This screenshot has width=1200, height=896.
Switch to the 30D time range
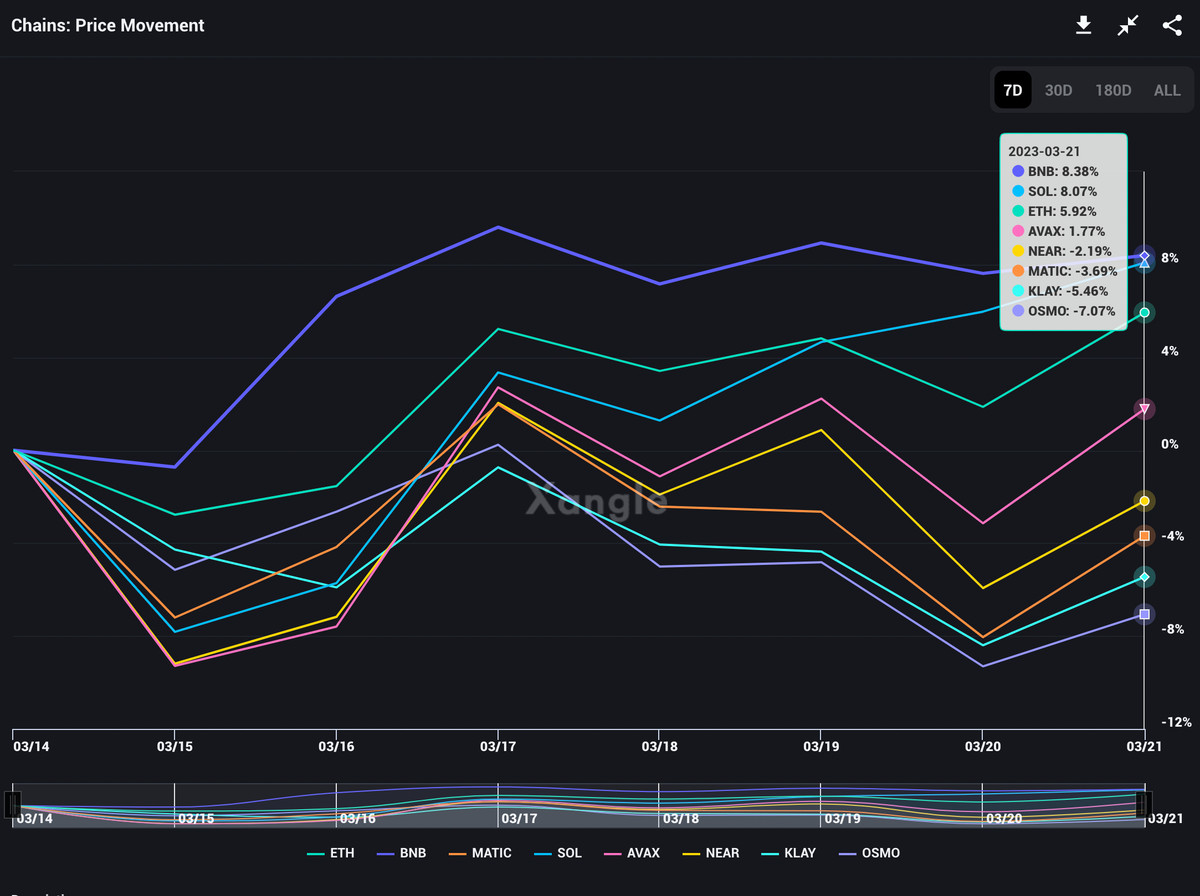(x=1058, y=90)
